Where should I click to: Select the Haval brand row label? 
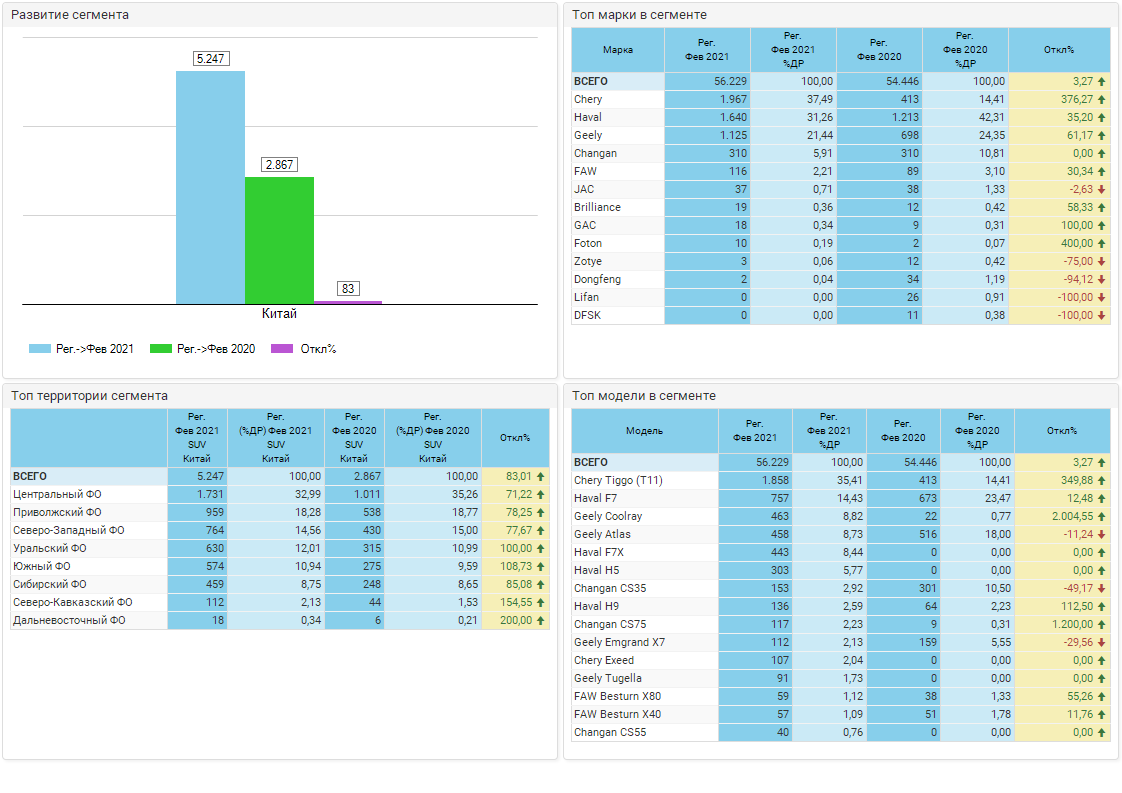(x=588, y=118)
